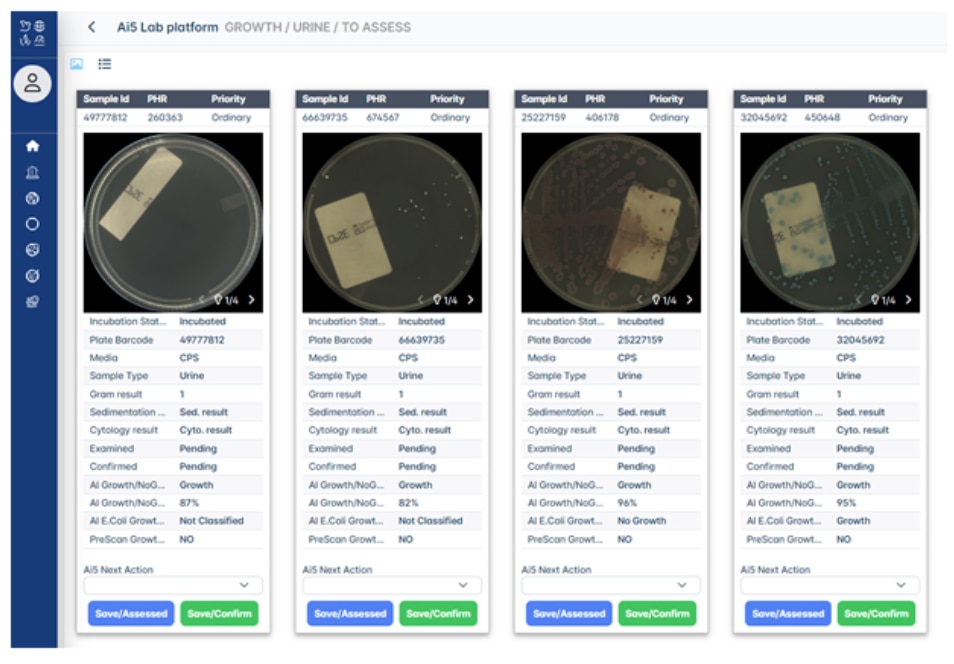The image size is (954, 664).
Task: Select the 82% AI growth value
Action: 408,503
